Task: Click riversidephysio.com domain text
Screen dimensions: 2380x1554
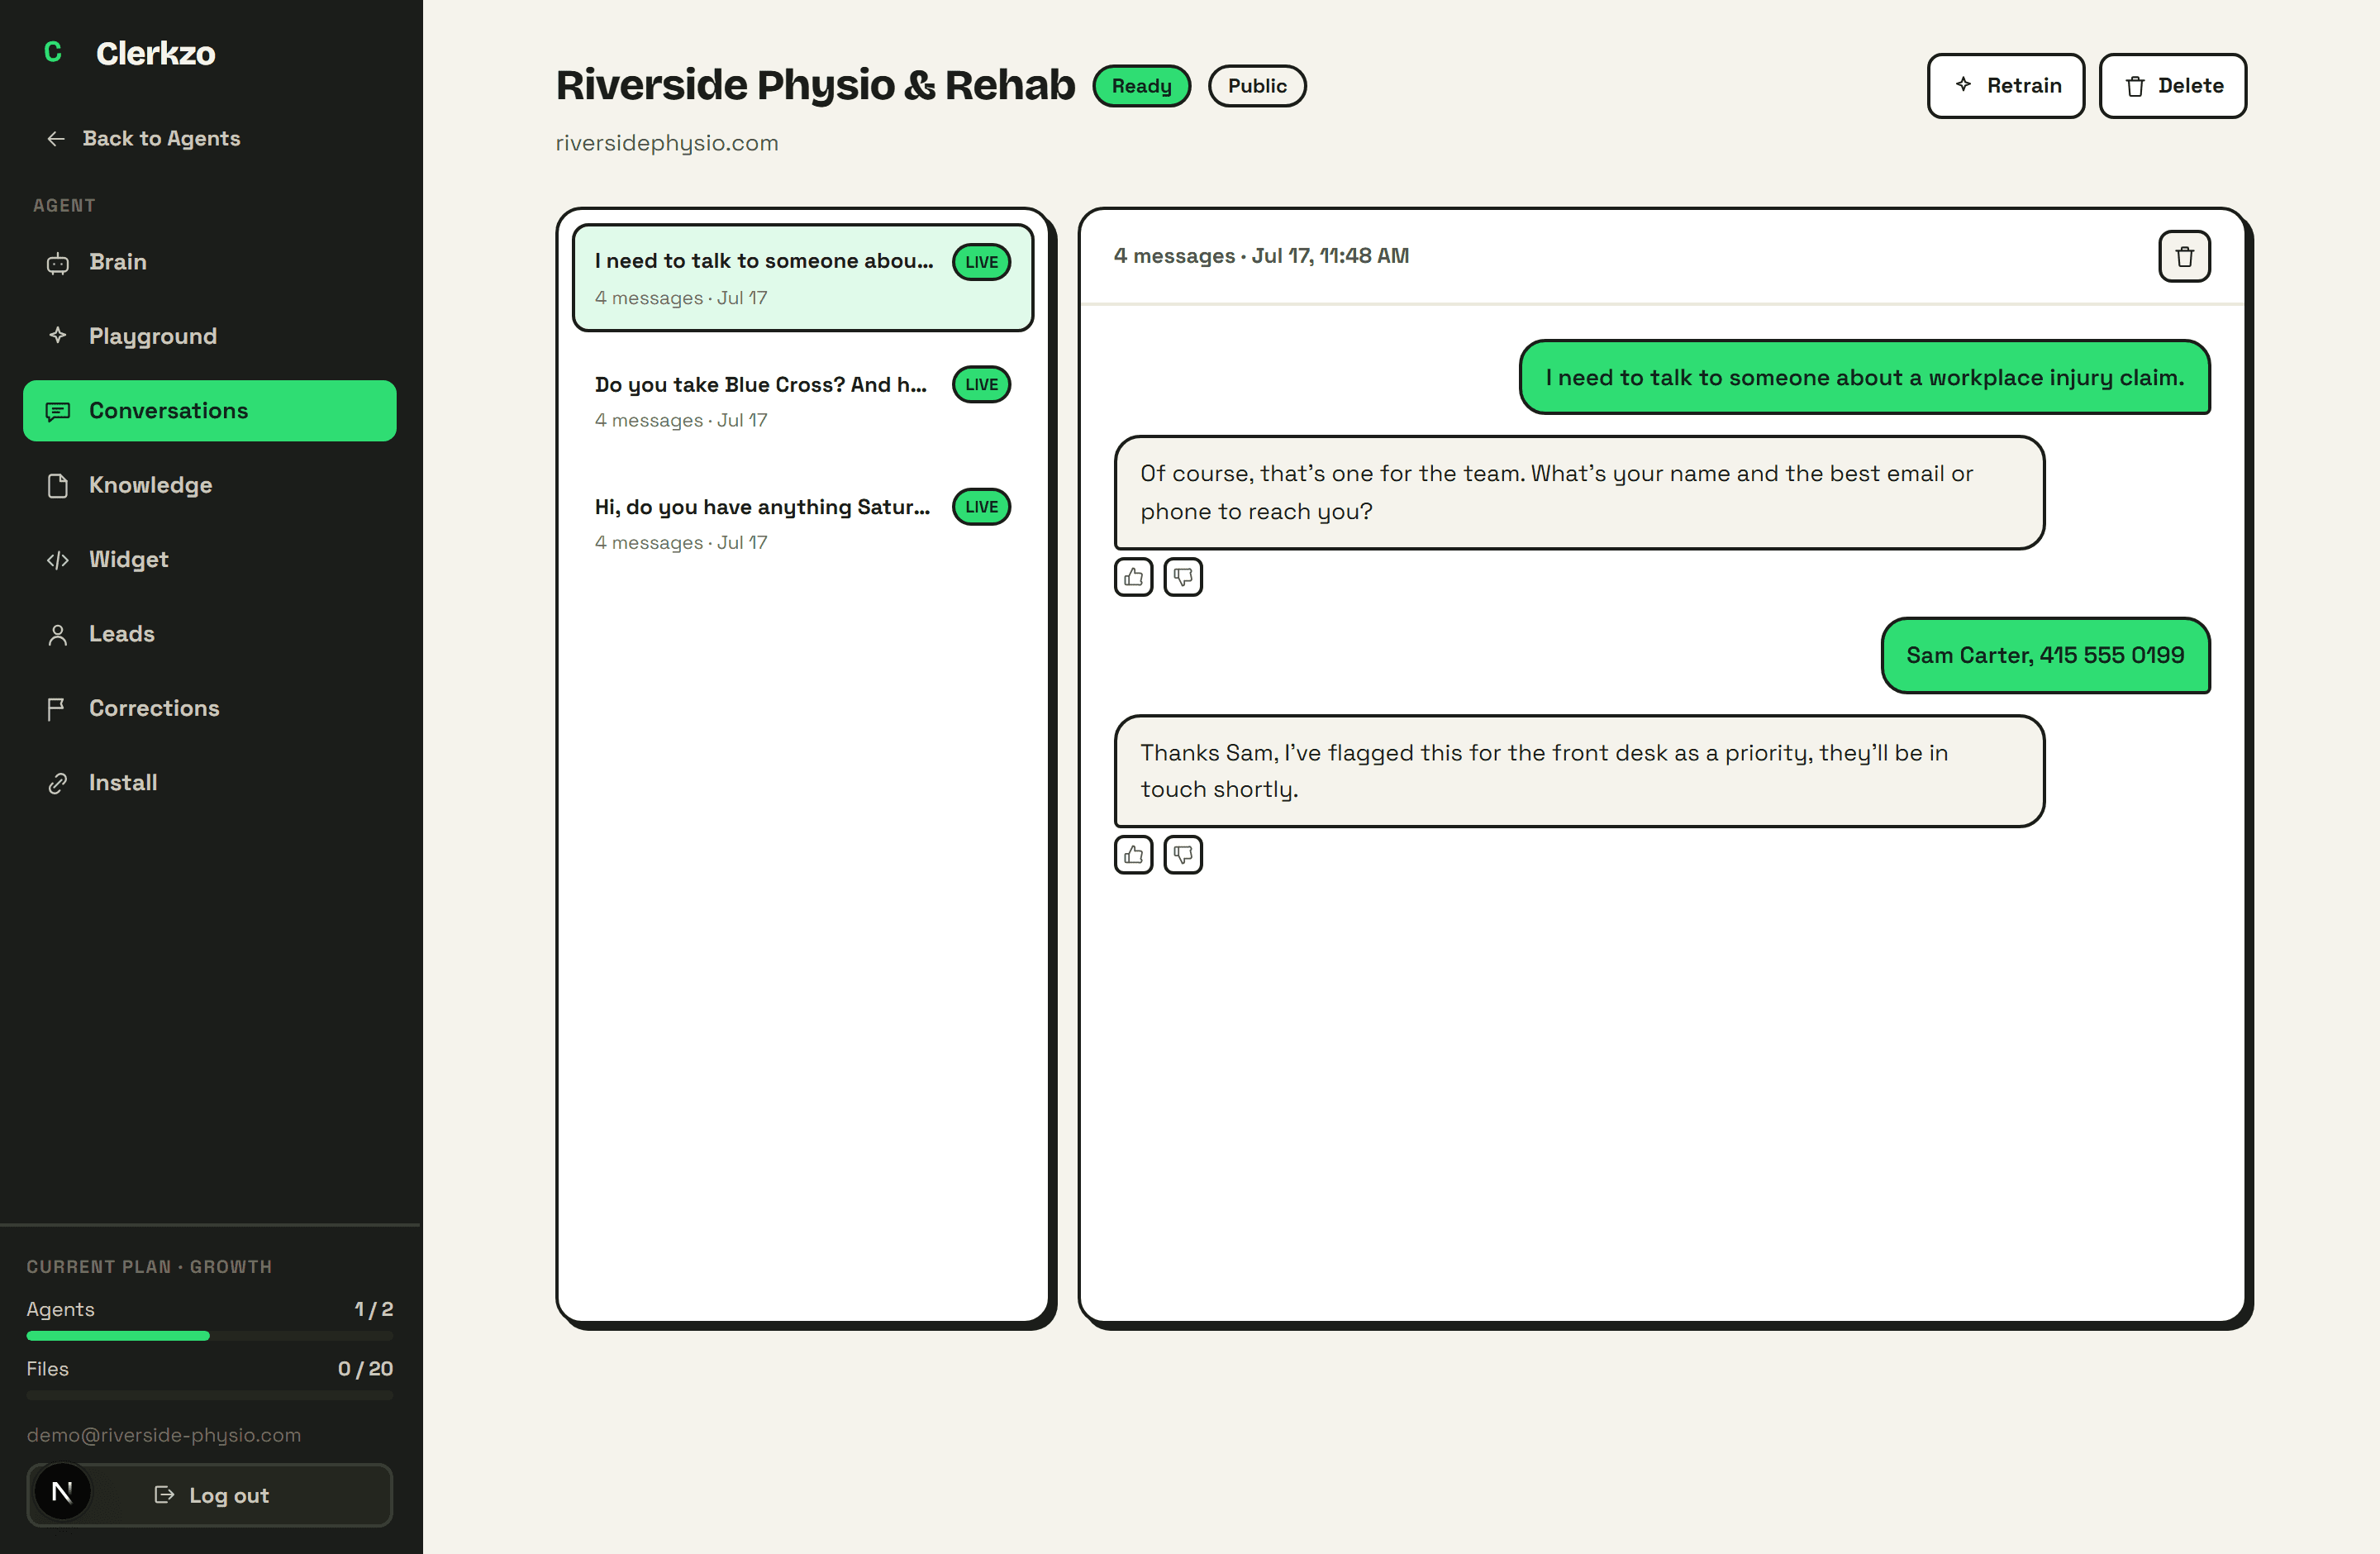Action: (x=667, y=143)
